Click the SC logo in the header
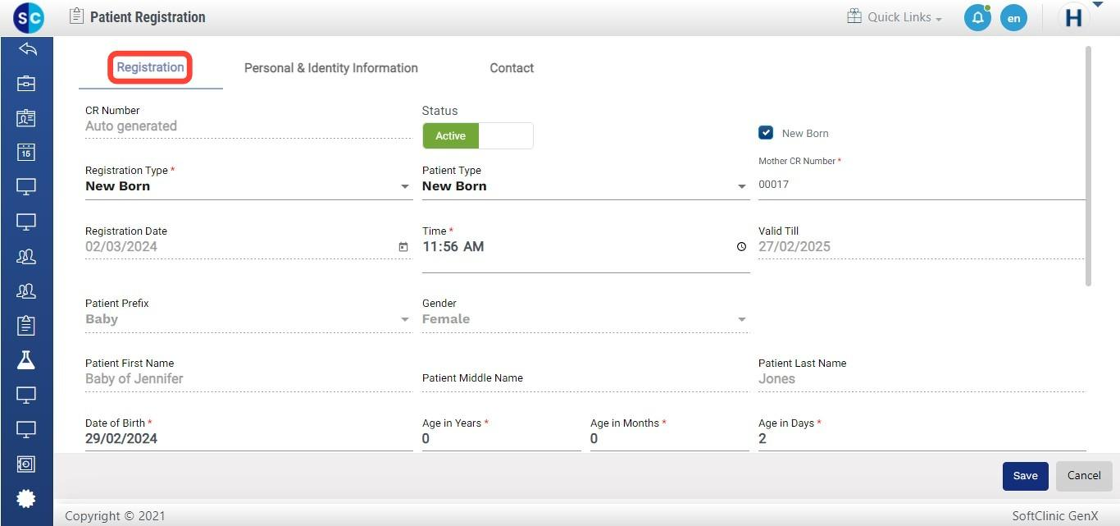This screenshot has width=1120, height=526. pos(29,17)
